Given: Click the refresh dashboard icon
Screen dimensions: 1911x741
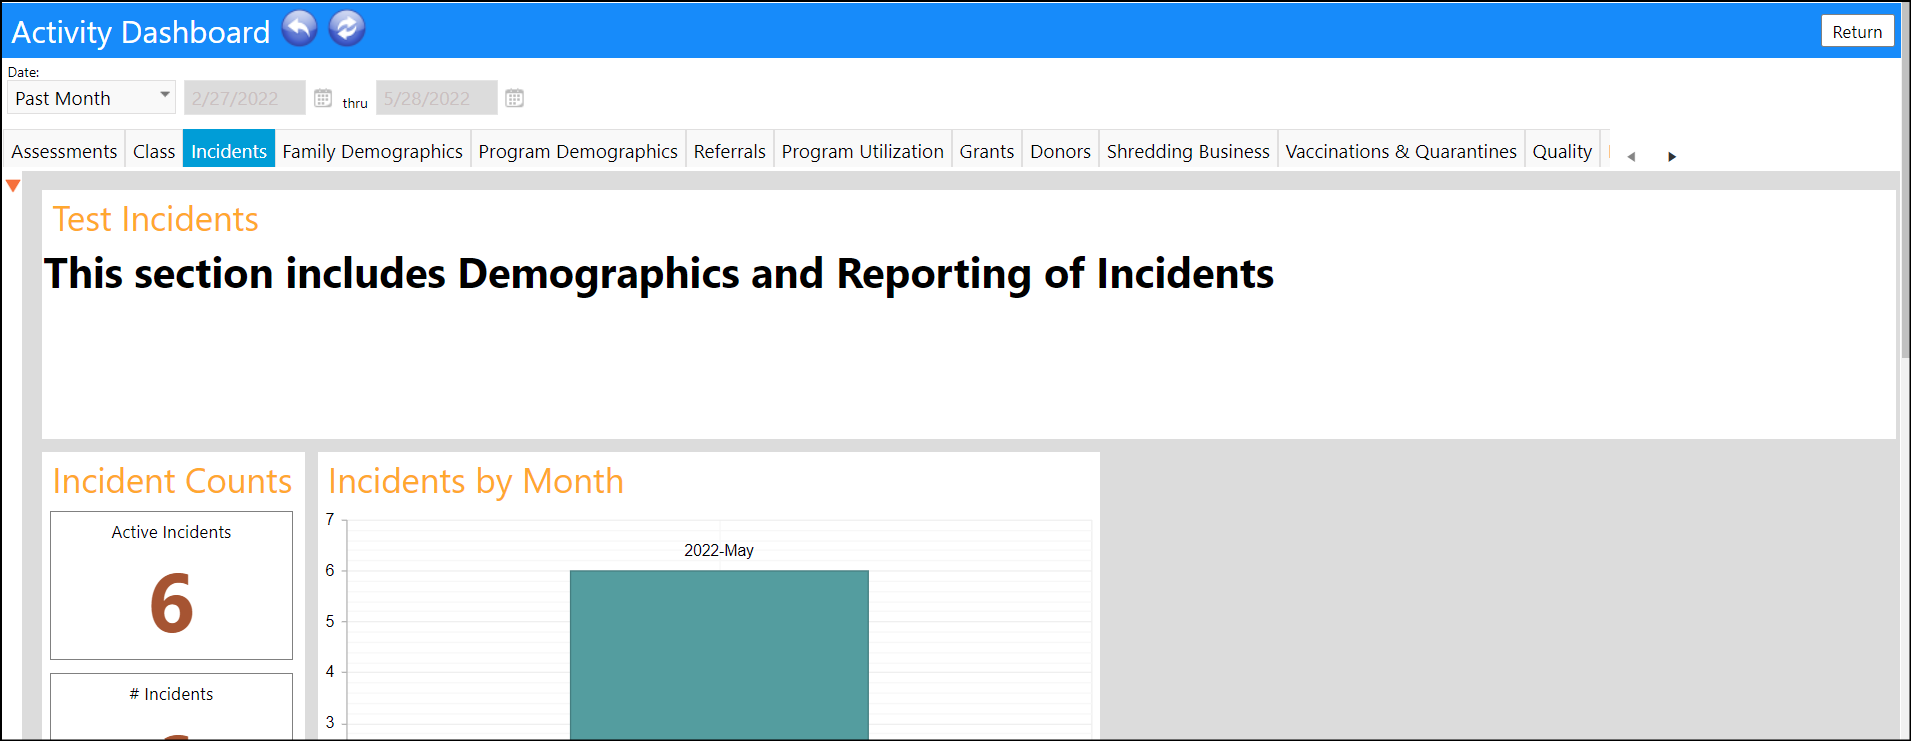Looking at the screenshot, I should [x=347, y=29].
